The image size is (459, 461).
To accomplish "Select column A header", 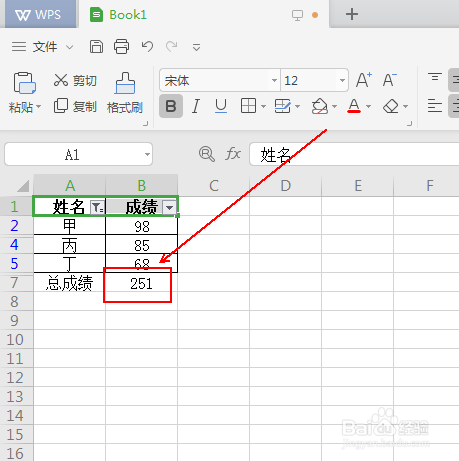I will click(x=70, y=186).
